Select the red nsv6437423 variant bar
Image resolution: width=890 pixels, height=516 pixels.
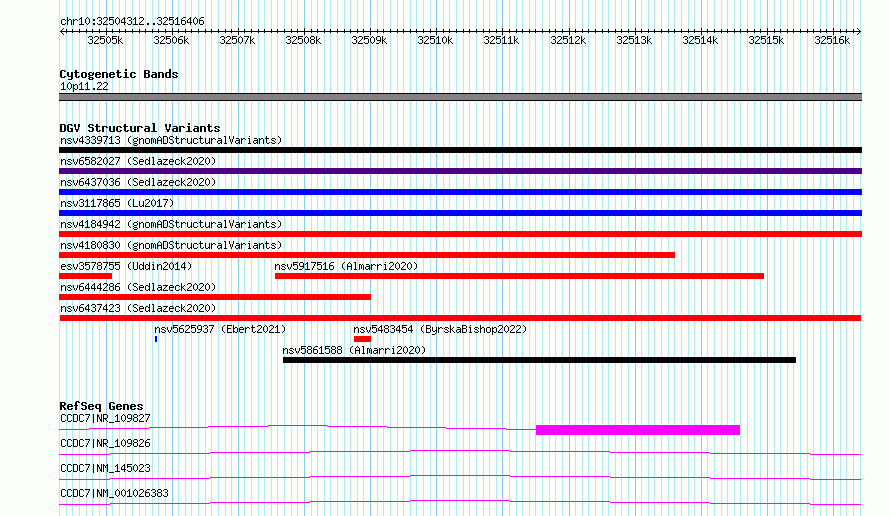coord(460,318)
